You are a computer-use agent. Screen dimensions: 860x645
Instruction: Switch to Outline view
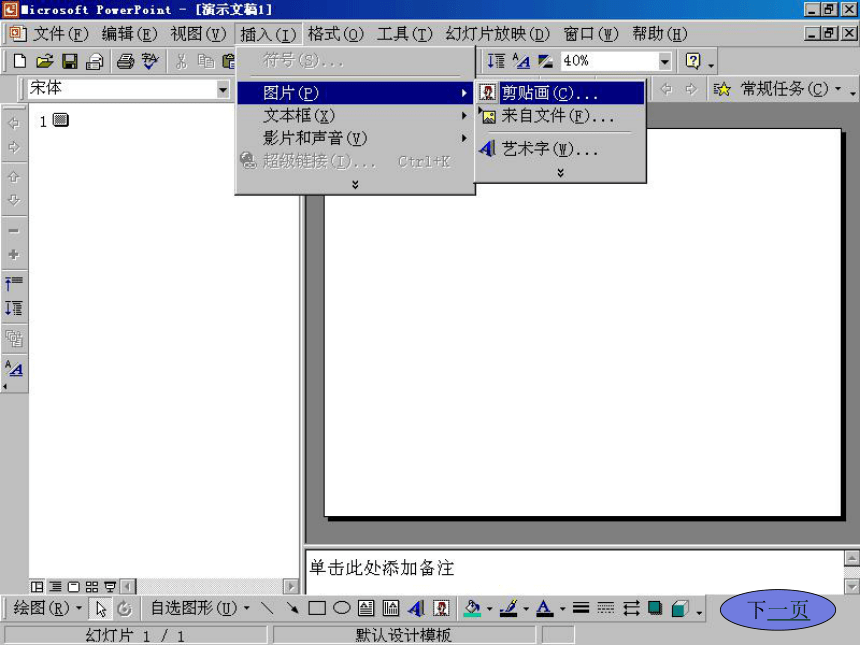55,587
